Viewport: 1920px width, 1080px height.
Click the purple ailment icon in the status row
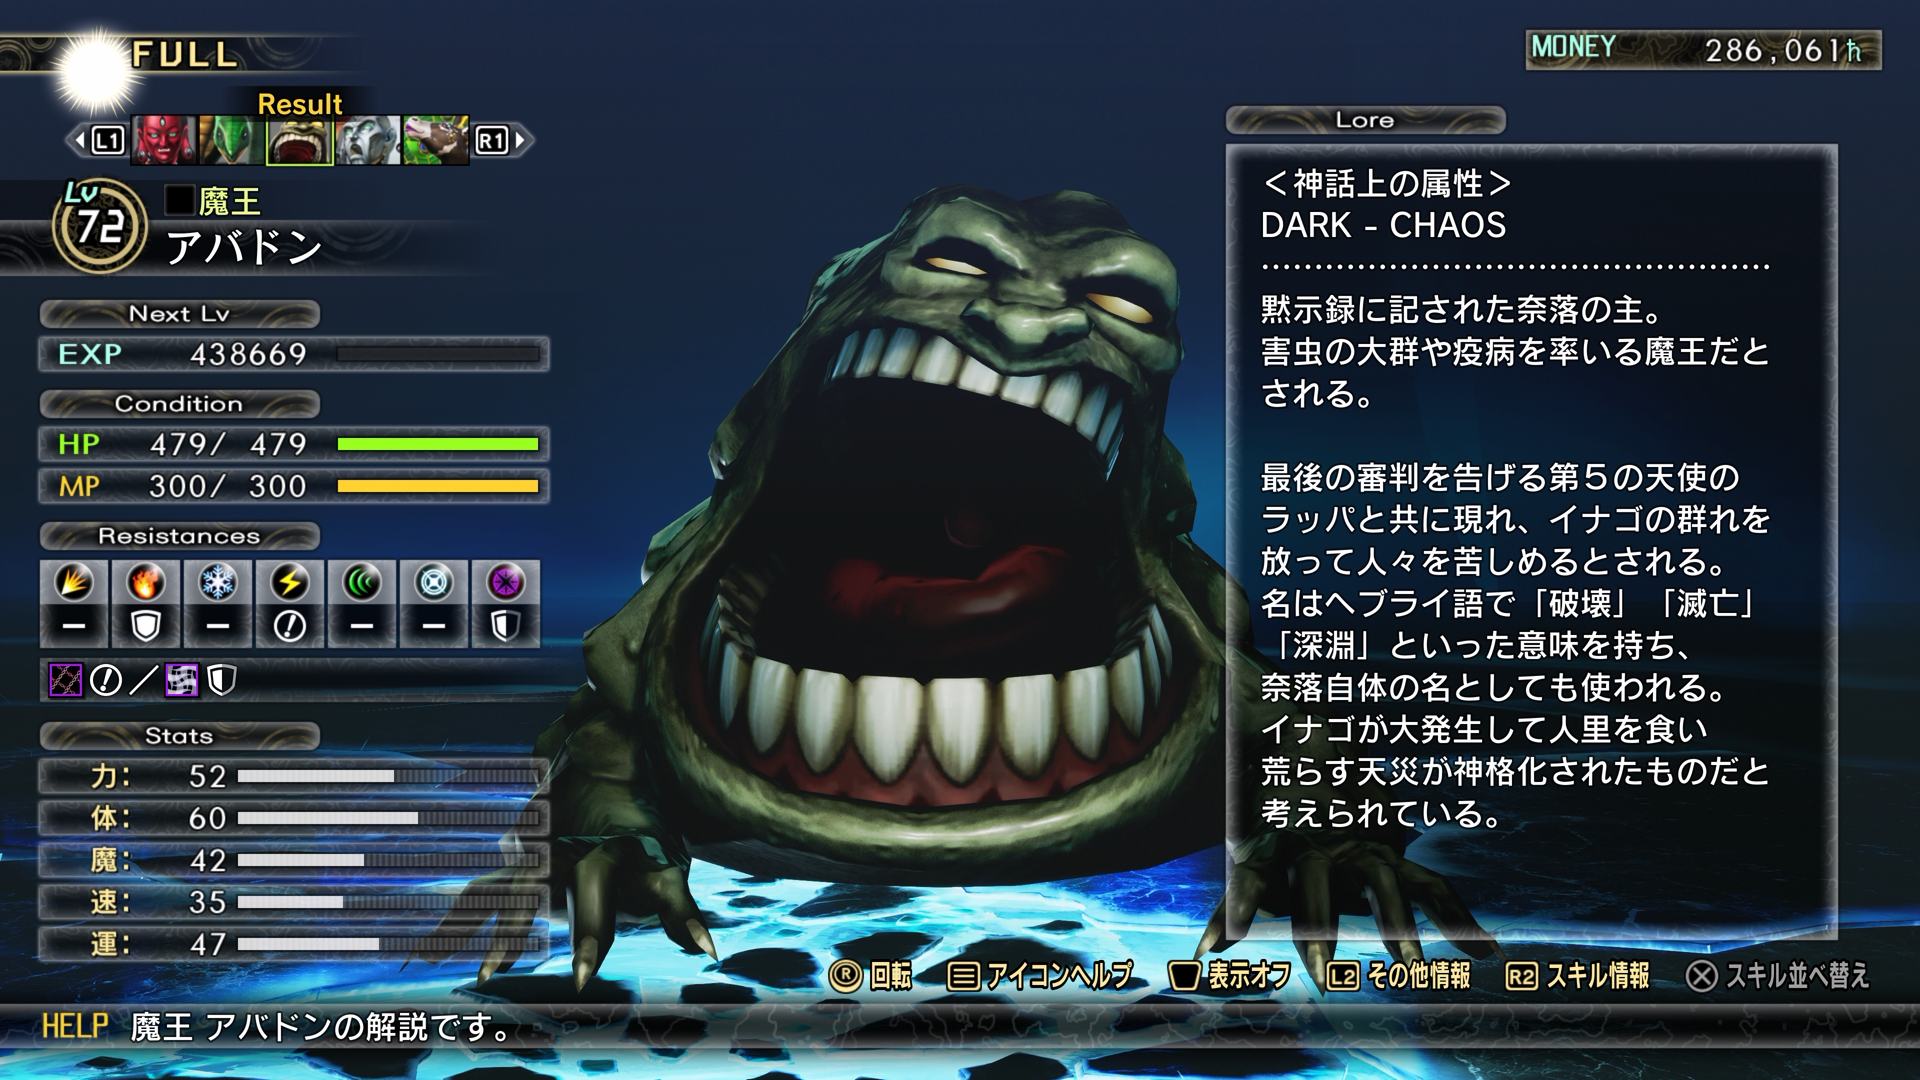click(66, 681)
